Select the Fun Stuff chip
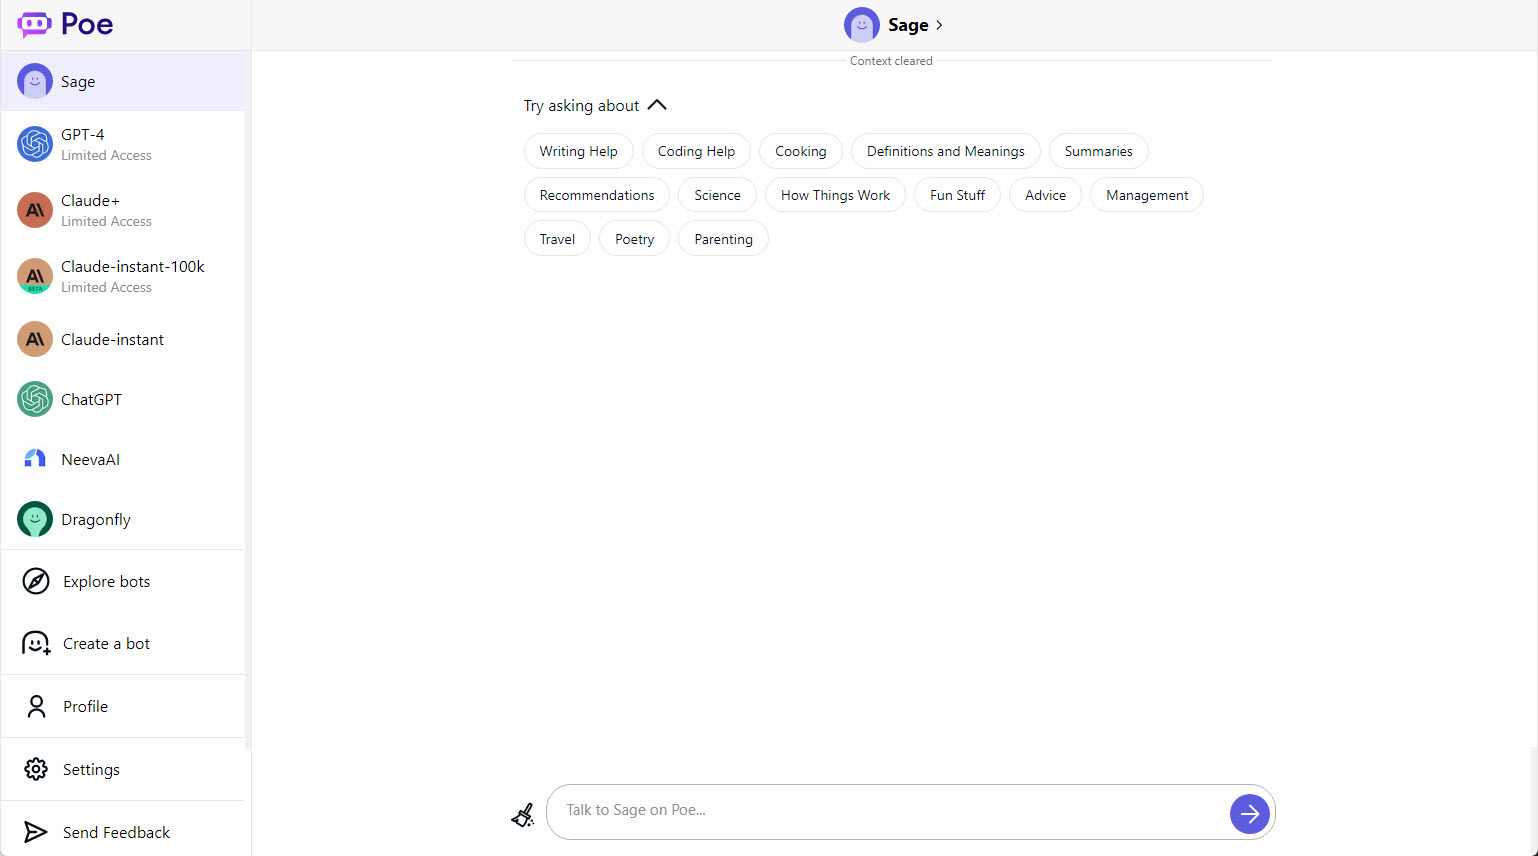 coord(957,195)
